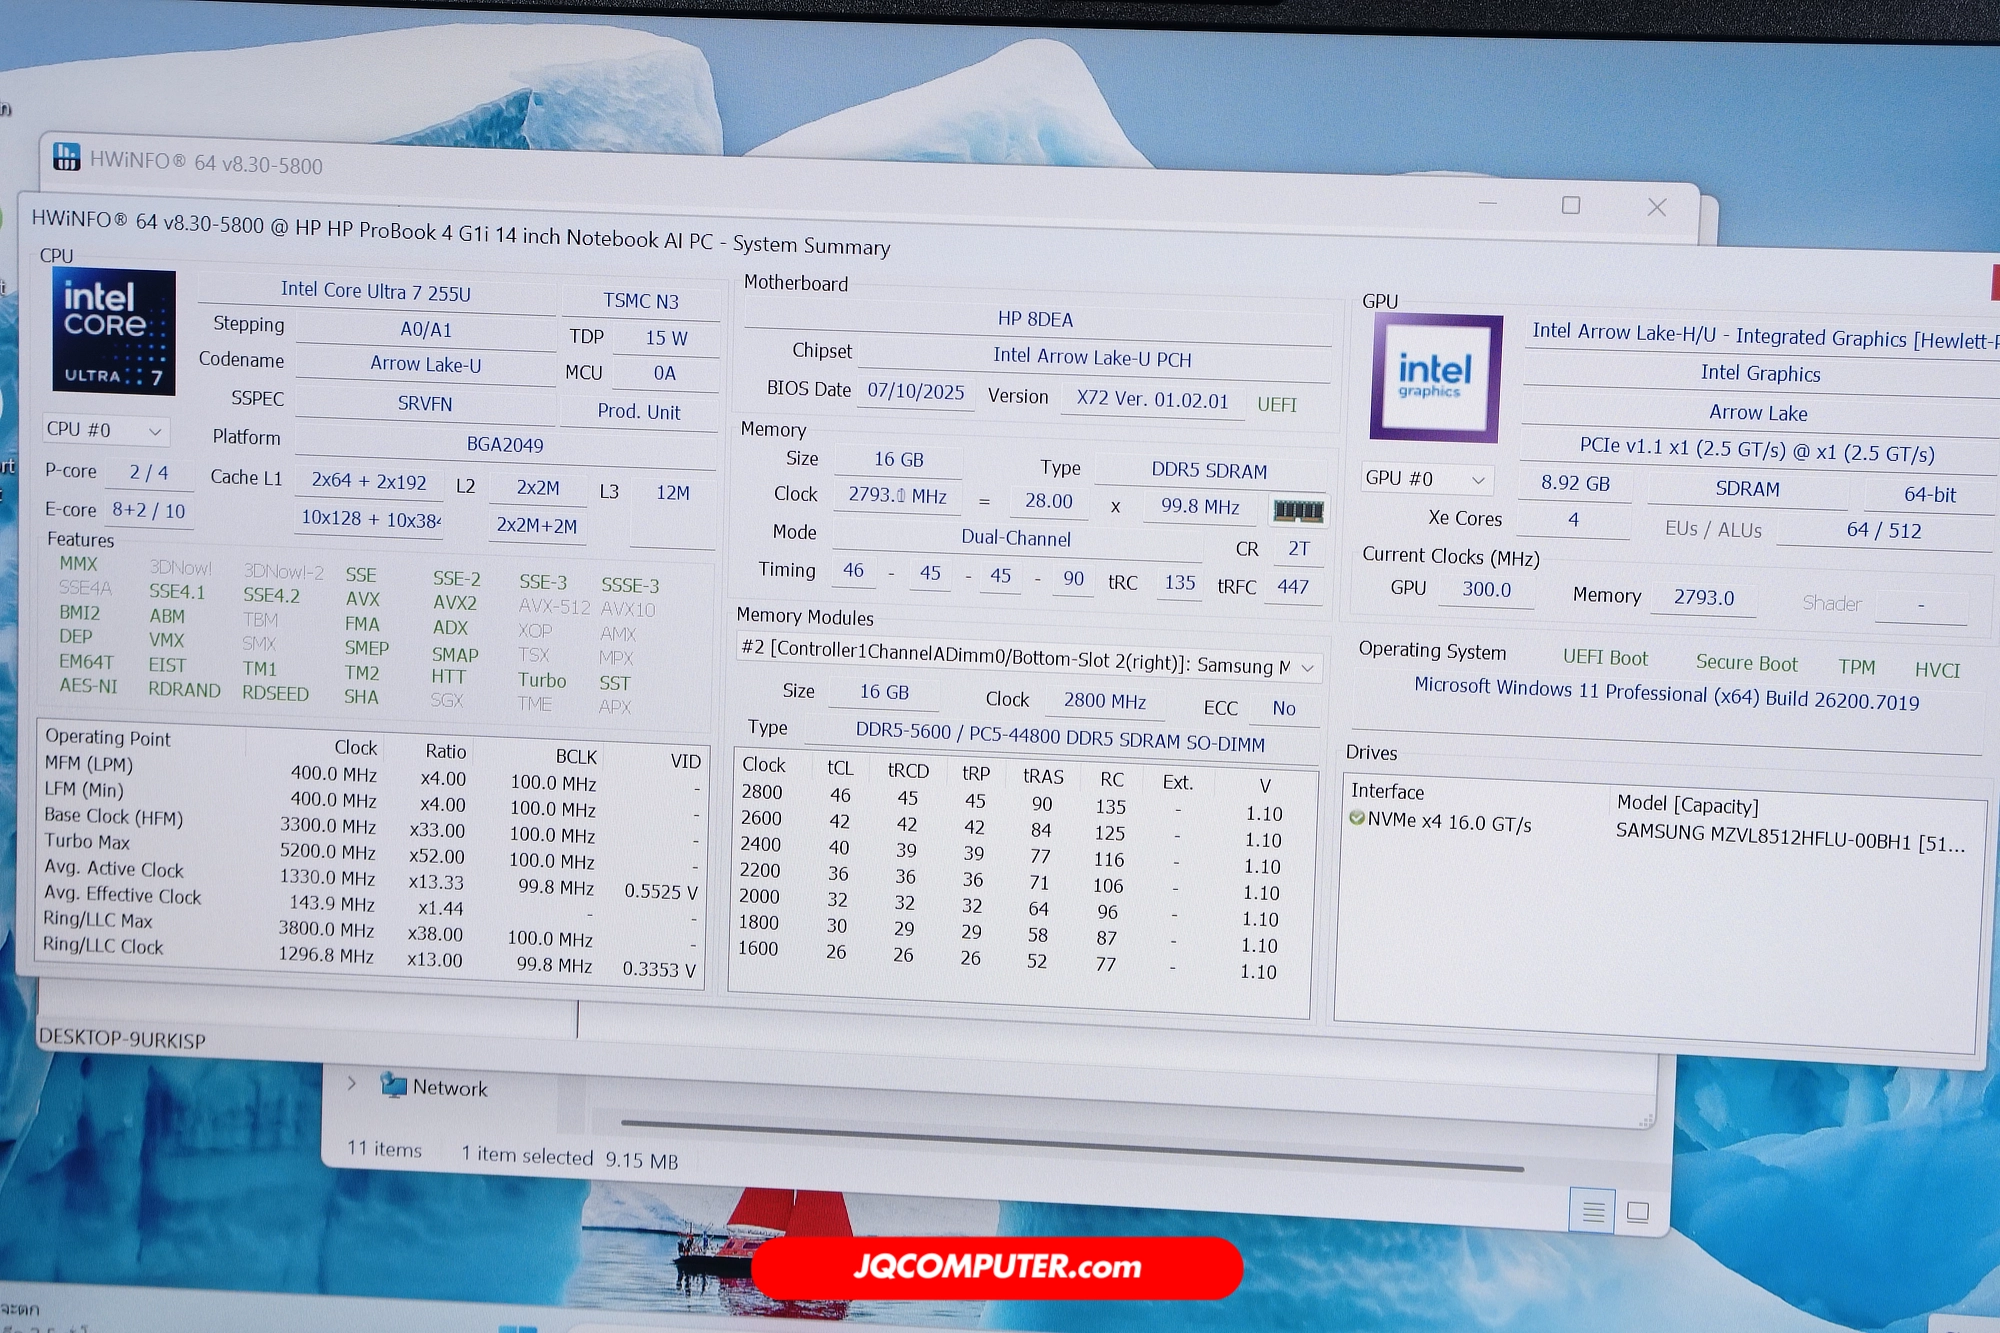Click the Windows 11 Professional OS text
The width and height of the screenshot is (2000, 1333).
(1665, 693)
